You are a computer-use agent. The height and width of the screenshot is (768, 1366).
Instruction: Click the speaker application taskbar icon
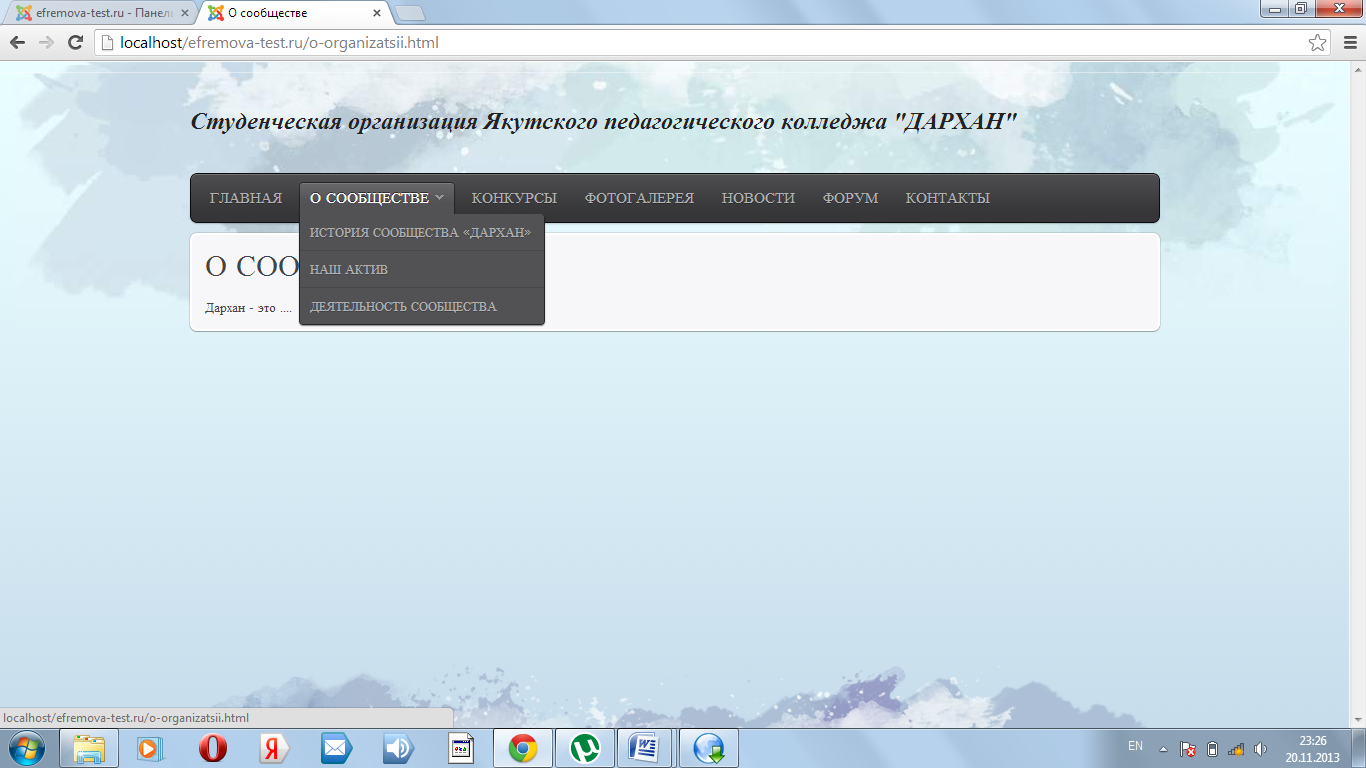coord(398,748)
